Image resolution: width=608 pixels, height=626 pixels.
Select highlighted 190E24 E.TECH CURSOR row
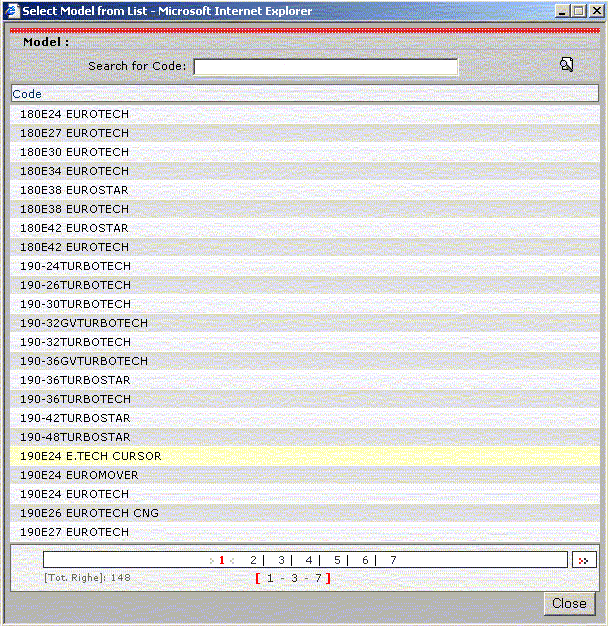coord(305,456)
